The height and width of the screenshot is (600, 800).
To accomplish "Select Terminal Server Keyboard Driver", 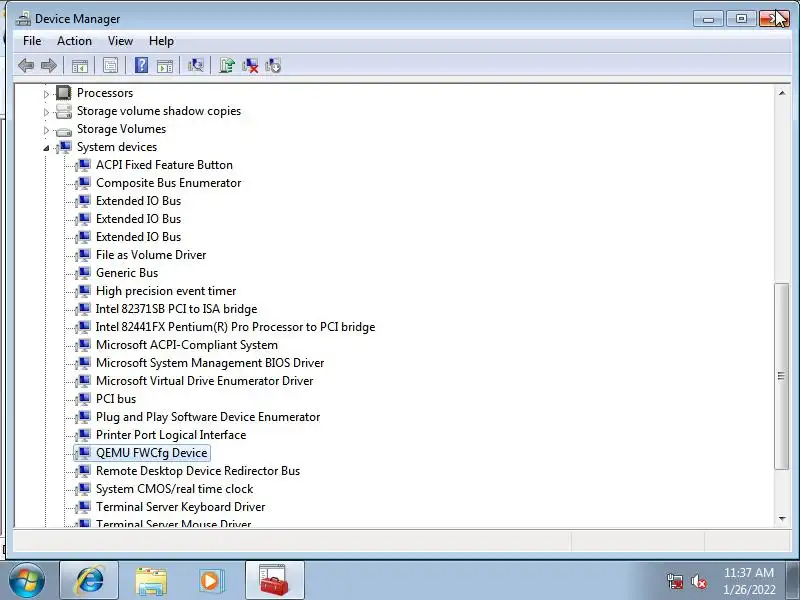I will point(181,507).
